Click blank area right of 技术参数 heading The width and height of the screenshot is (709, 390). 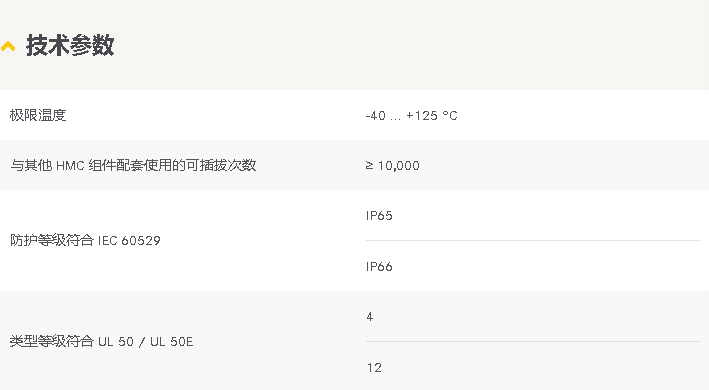pyautogui.click(x=407, y=45)
